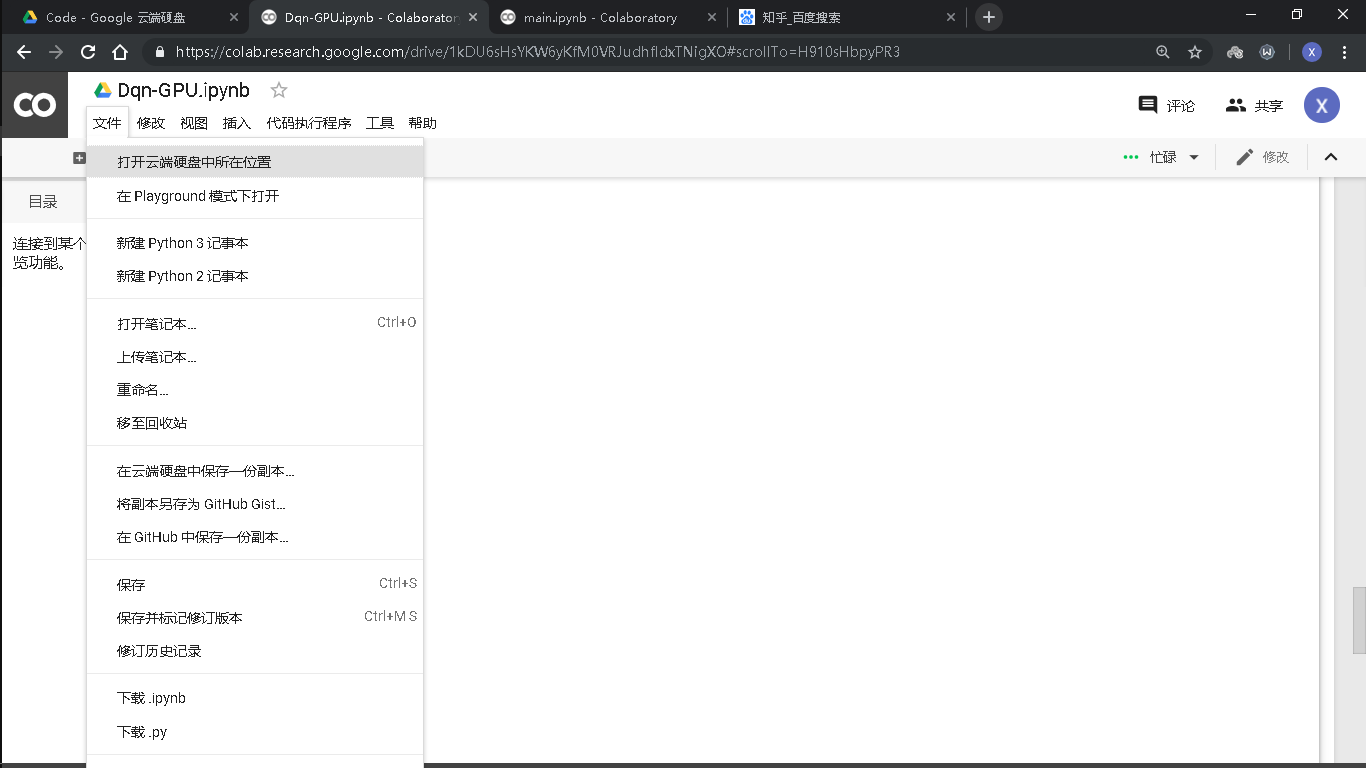1366x768 pixels.
Task: Click the 文件 menu
Action: [x=107, y=123]
